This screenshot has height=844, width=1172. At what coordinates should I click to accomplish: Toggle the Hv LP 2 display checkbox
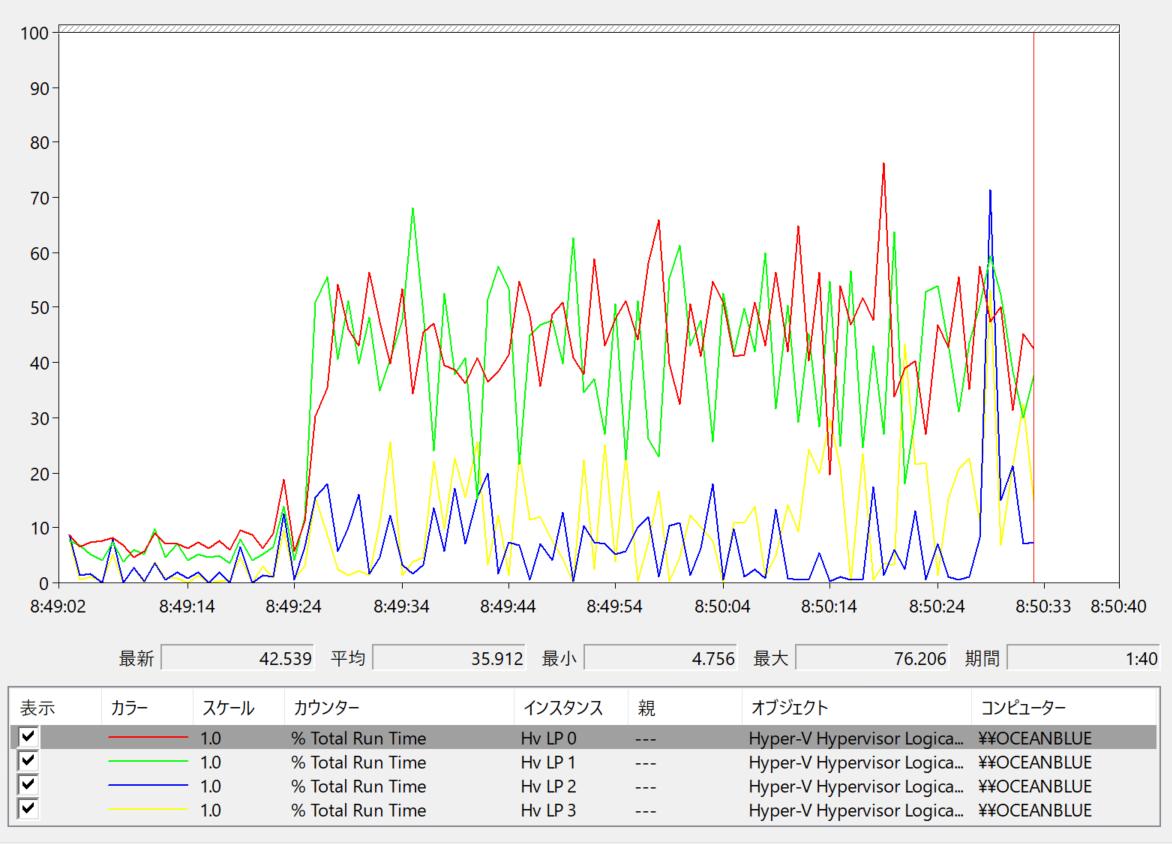[x=28, y=784]
